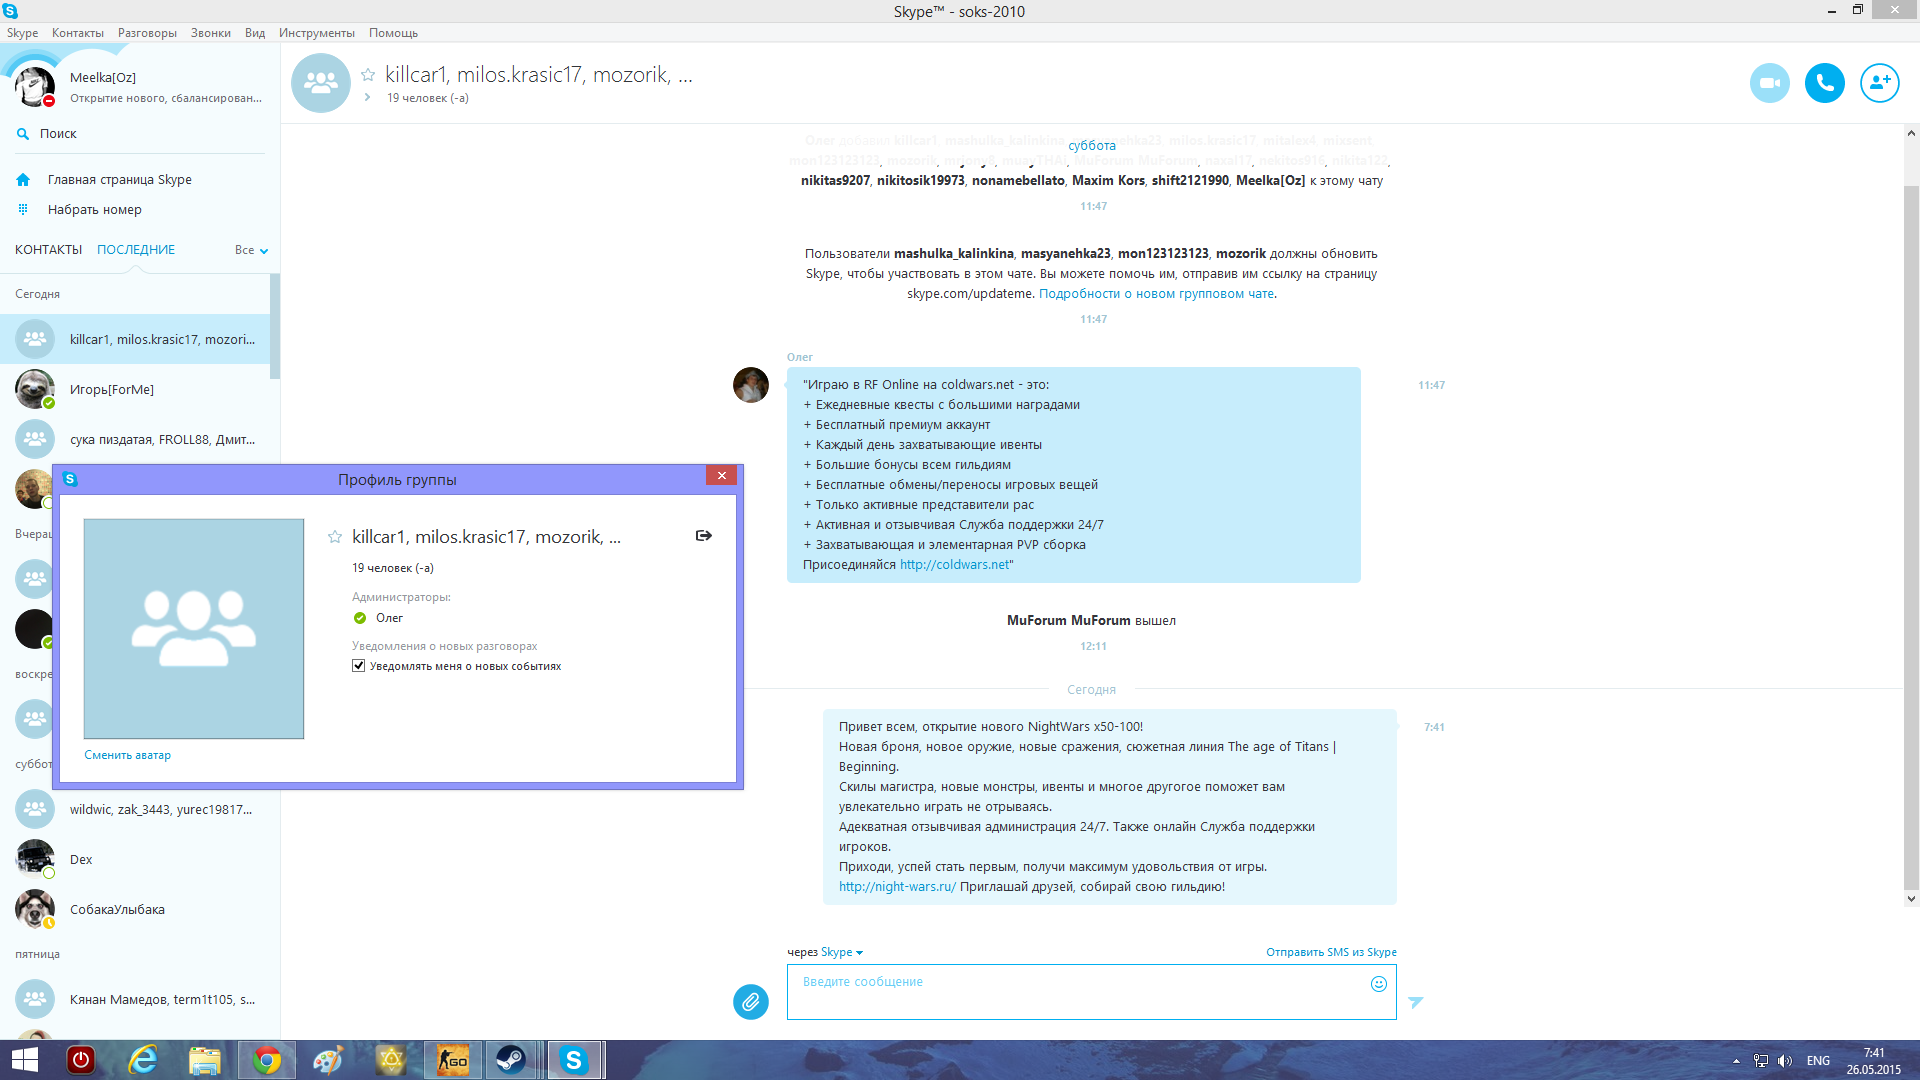Switch to the ПОСЛЕДНИЕ tab
The image size is (1920, 1080).
pos(136,250)
